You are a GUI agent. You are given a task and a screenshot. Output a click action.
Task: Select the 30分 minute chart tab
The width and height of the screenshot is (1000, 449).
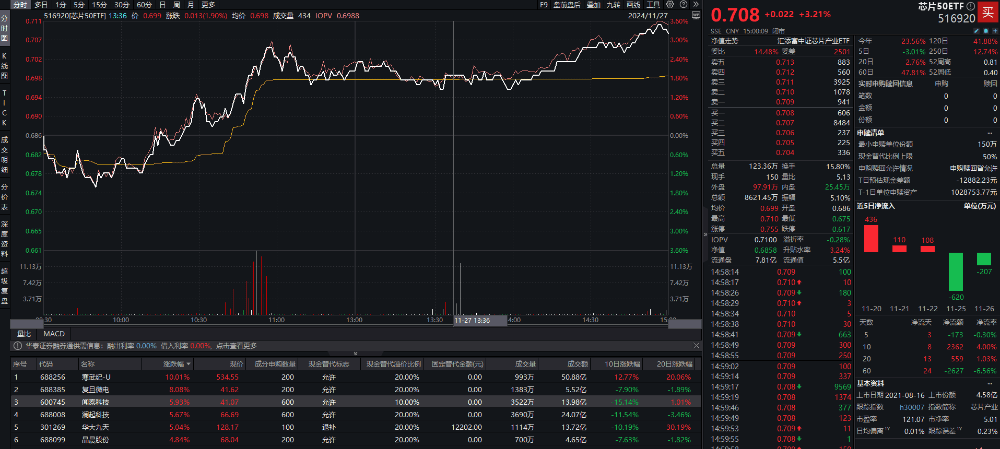[x=121, y=4]
